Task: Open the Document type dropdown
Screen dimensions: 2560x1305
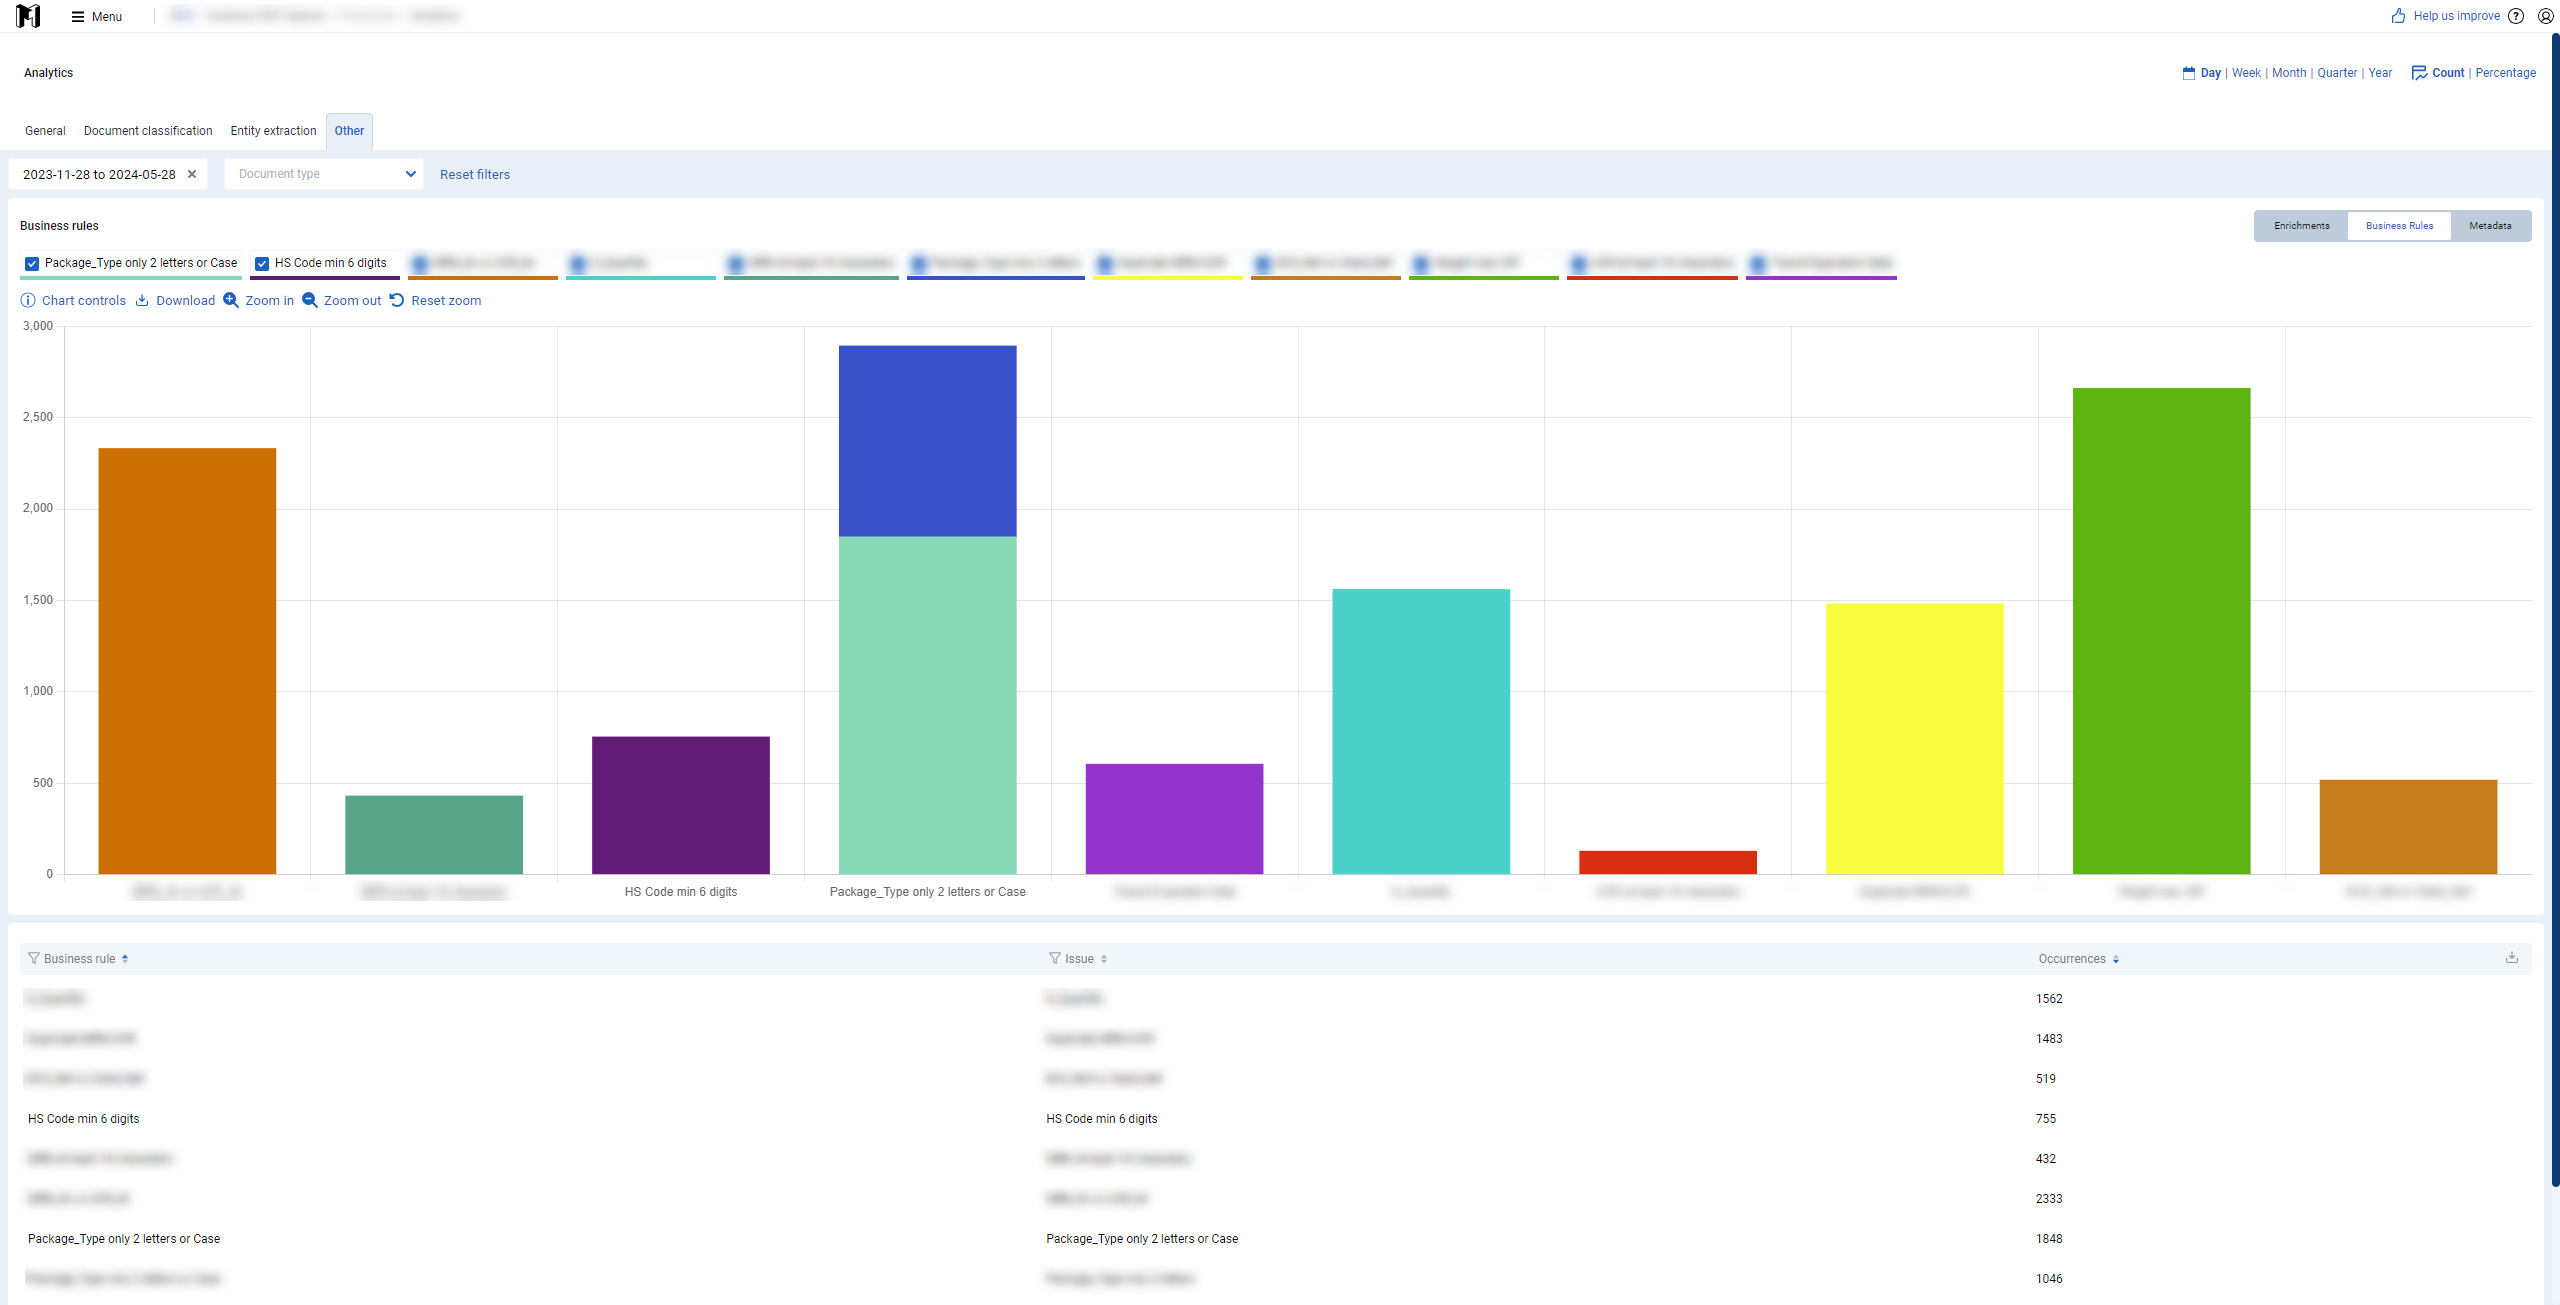Action: click(324, 174)
